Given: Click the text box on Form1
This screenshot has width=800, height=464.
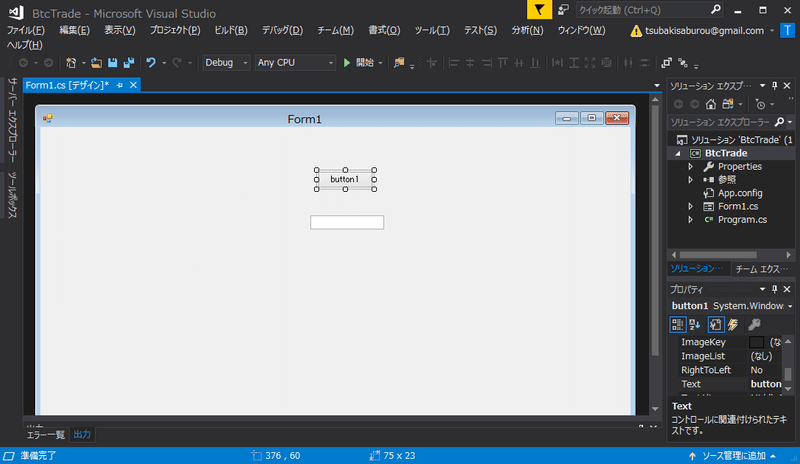Looking at the screenshot, I should click(x=347, y=222).
